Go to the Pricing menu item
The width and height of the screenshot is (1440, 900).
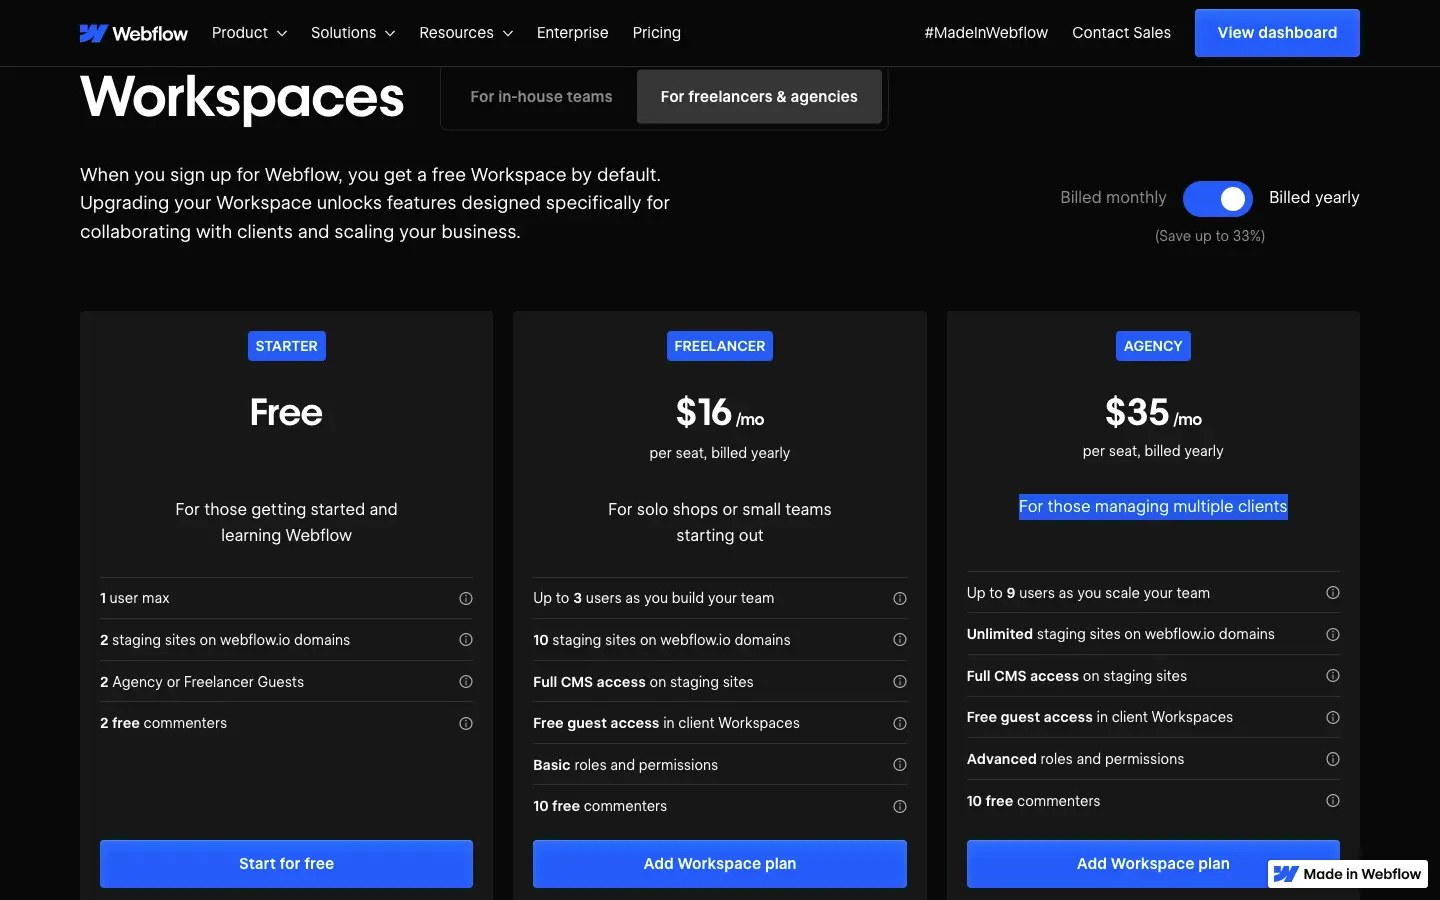pyautogui.click(x=657, y=33)
